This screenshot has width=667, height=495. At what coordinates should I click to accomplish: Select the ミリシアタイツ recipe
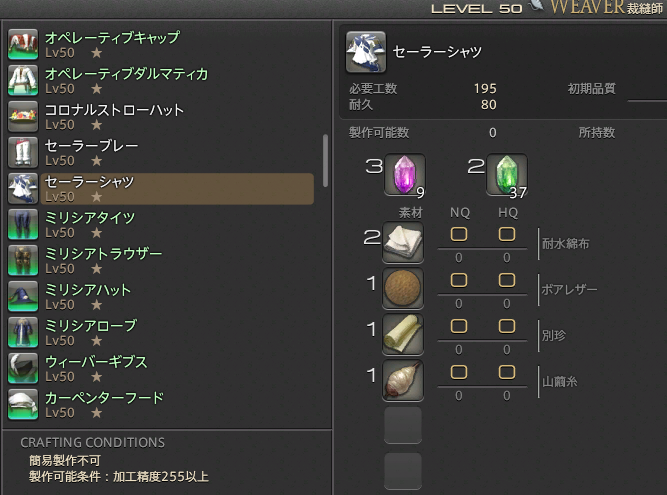pyautogui.click(x=161, y=225)
